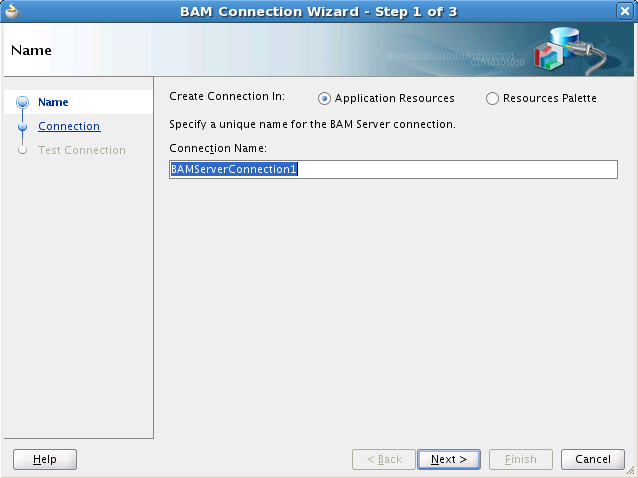Click the Test Connection step label
638x478 pixels.
(x=82, y=150)
